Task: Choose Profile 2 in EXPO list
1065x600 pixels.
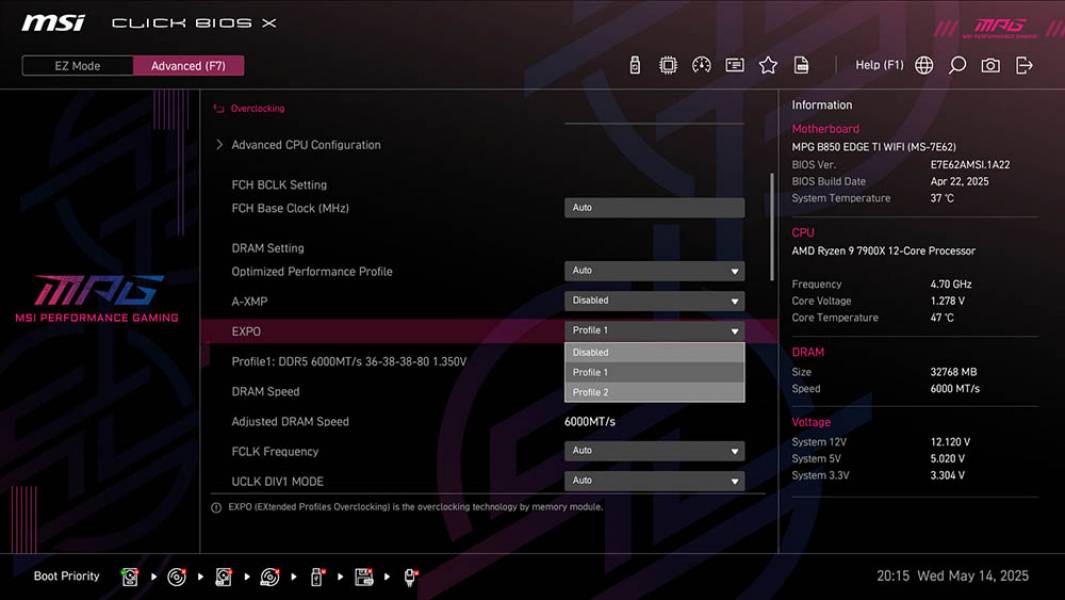Action: tap(654, 392)
